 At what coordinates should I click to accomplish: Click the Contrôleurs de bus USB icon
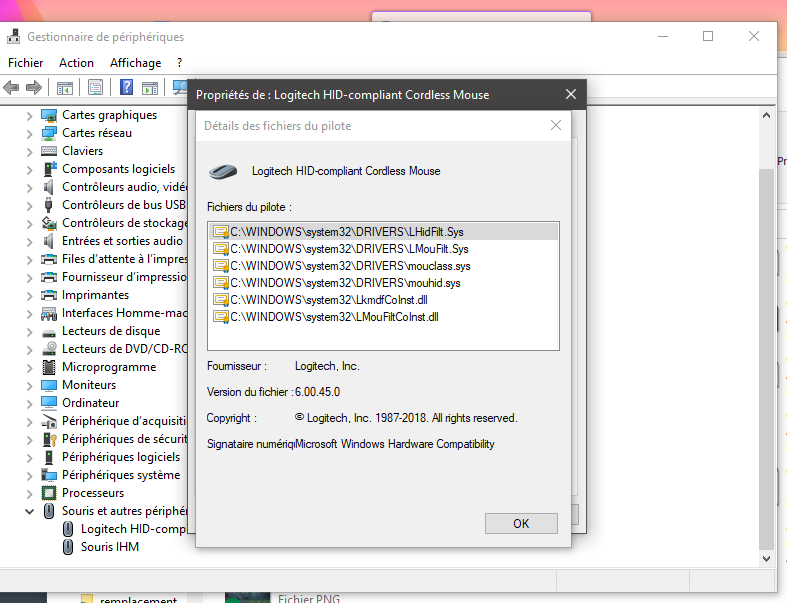[48, 205]
